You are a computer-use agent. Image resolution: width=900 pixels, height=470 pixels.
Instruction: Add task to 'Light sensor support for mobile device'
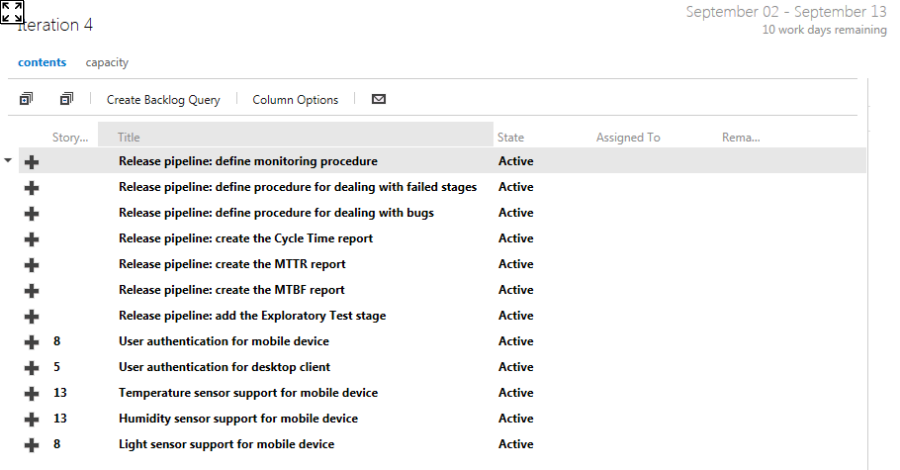pos(31,445)
